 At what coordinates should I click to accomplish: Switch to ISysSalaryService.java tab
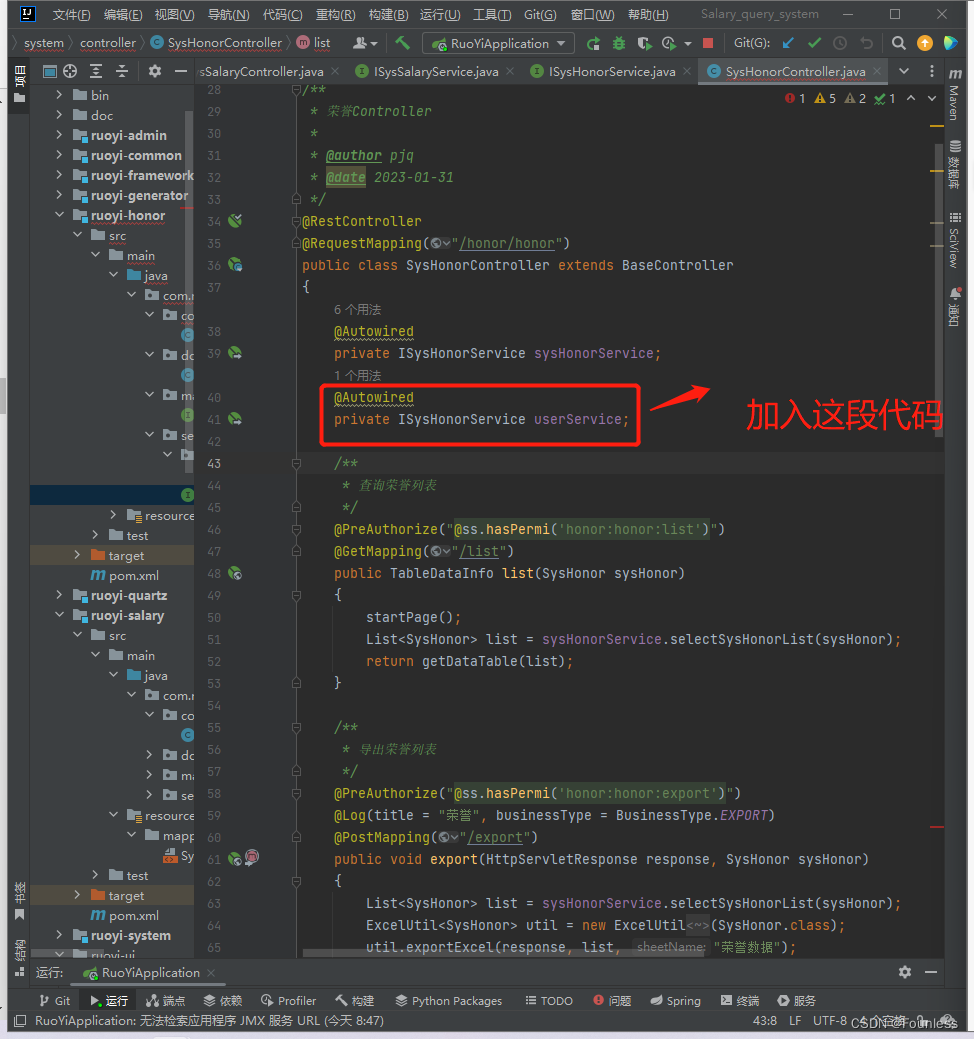coord(435,72)
